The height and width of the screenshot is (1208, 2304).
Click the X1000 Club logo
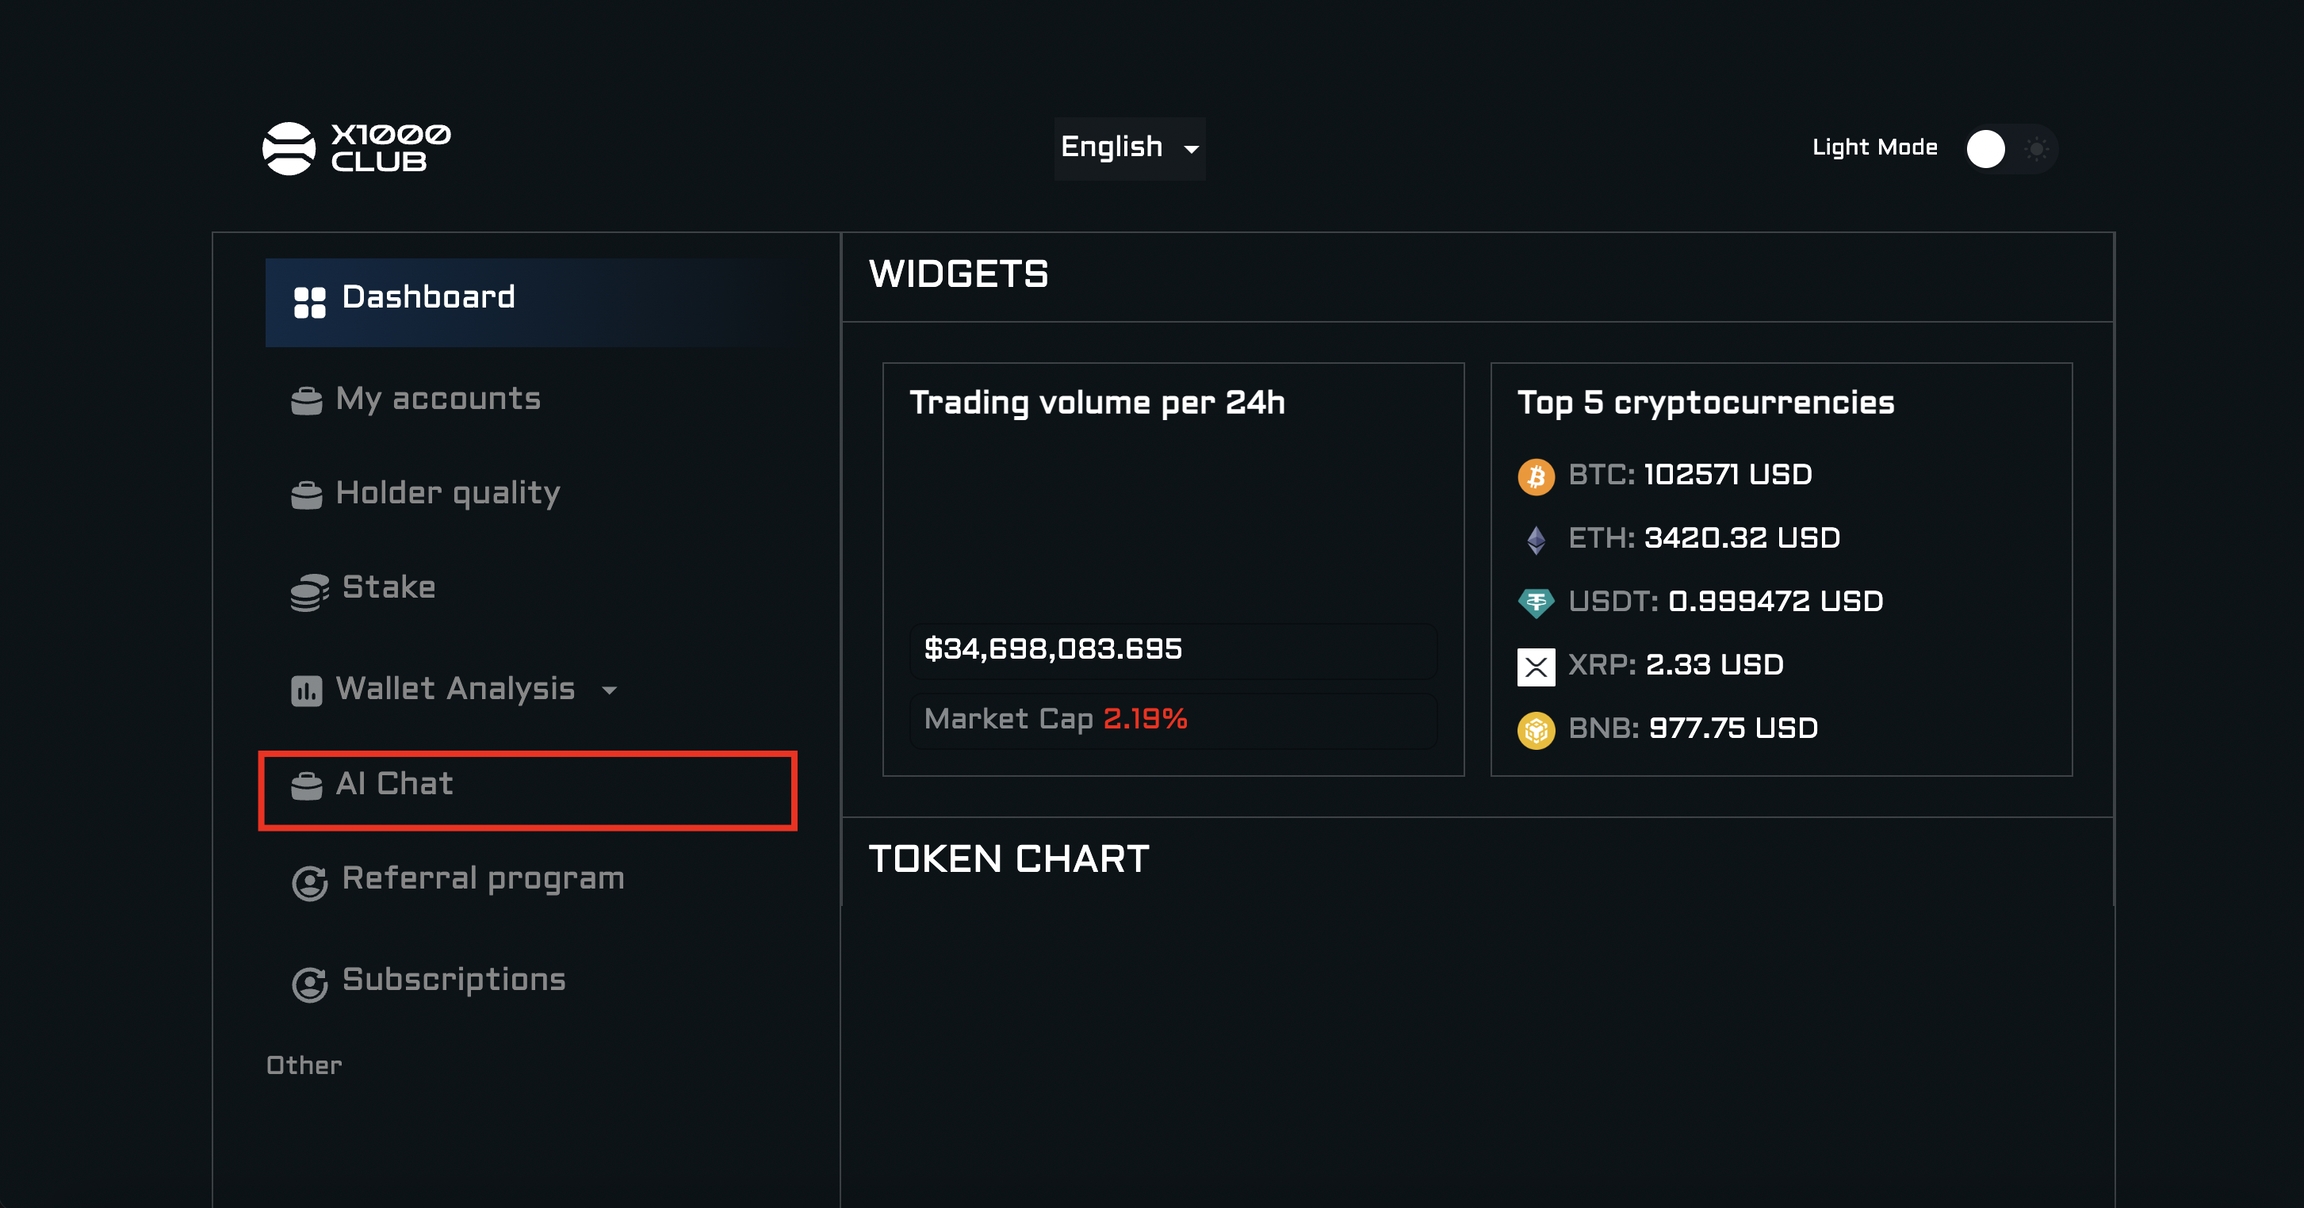[x=356, y=148]
